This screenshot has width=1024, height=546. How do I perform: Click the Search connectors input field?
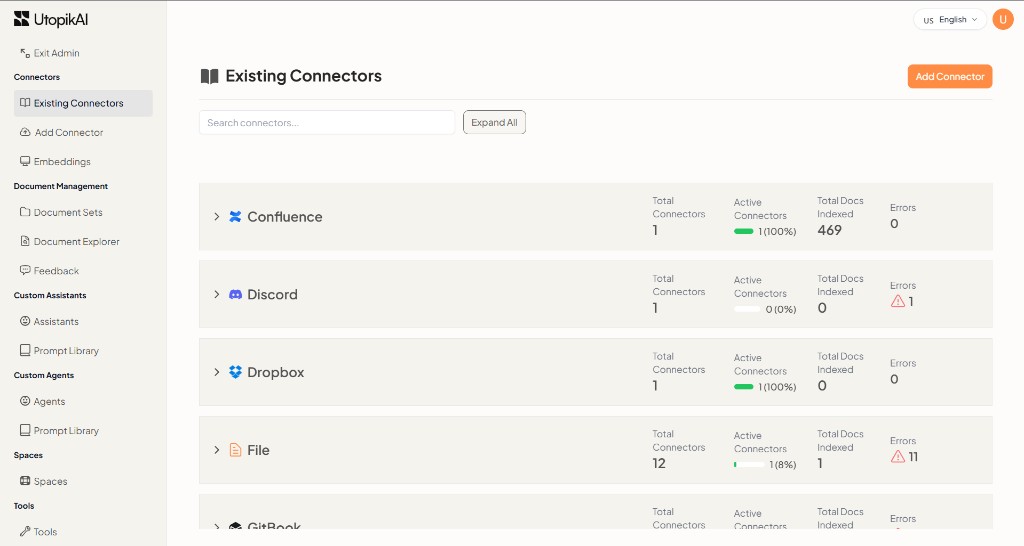pos(327,122)
